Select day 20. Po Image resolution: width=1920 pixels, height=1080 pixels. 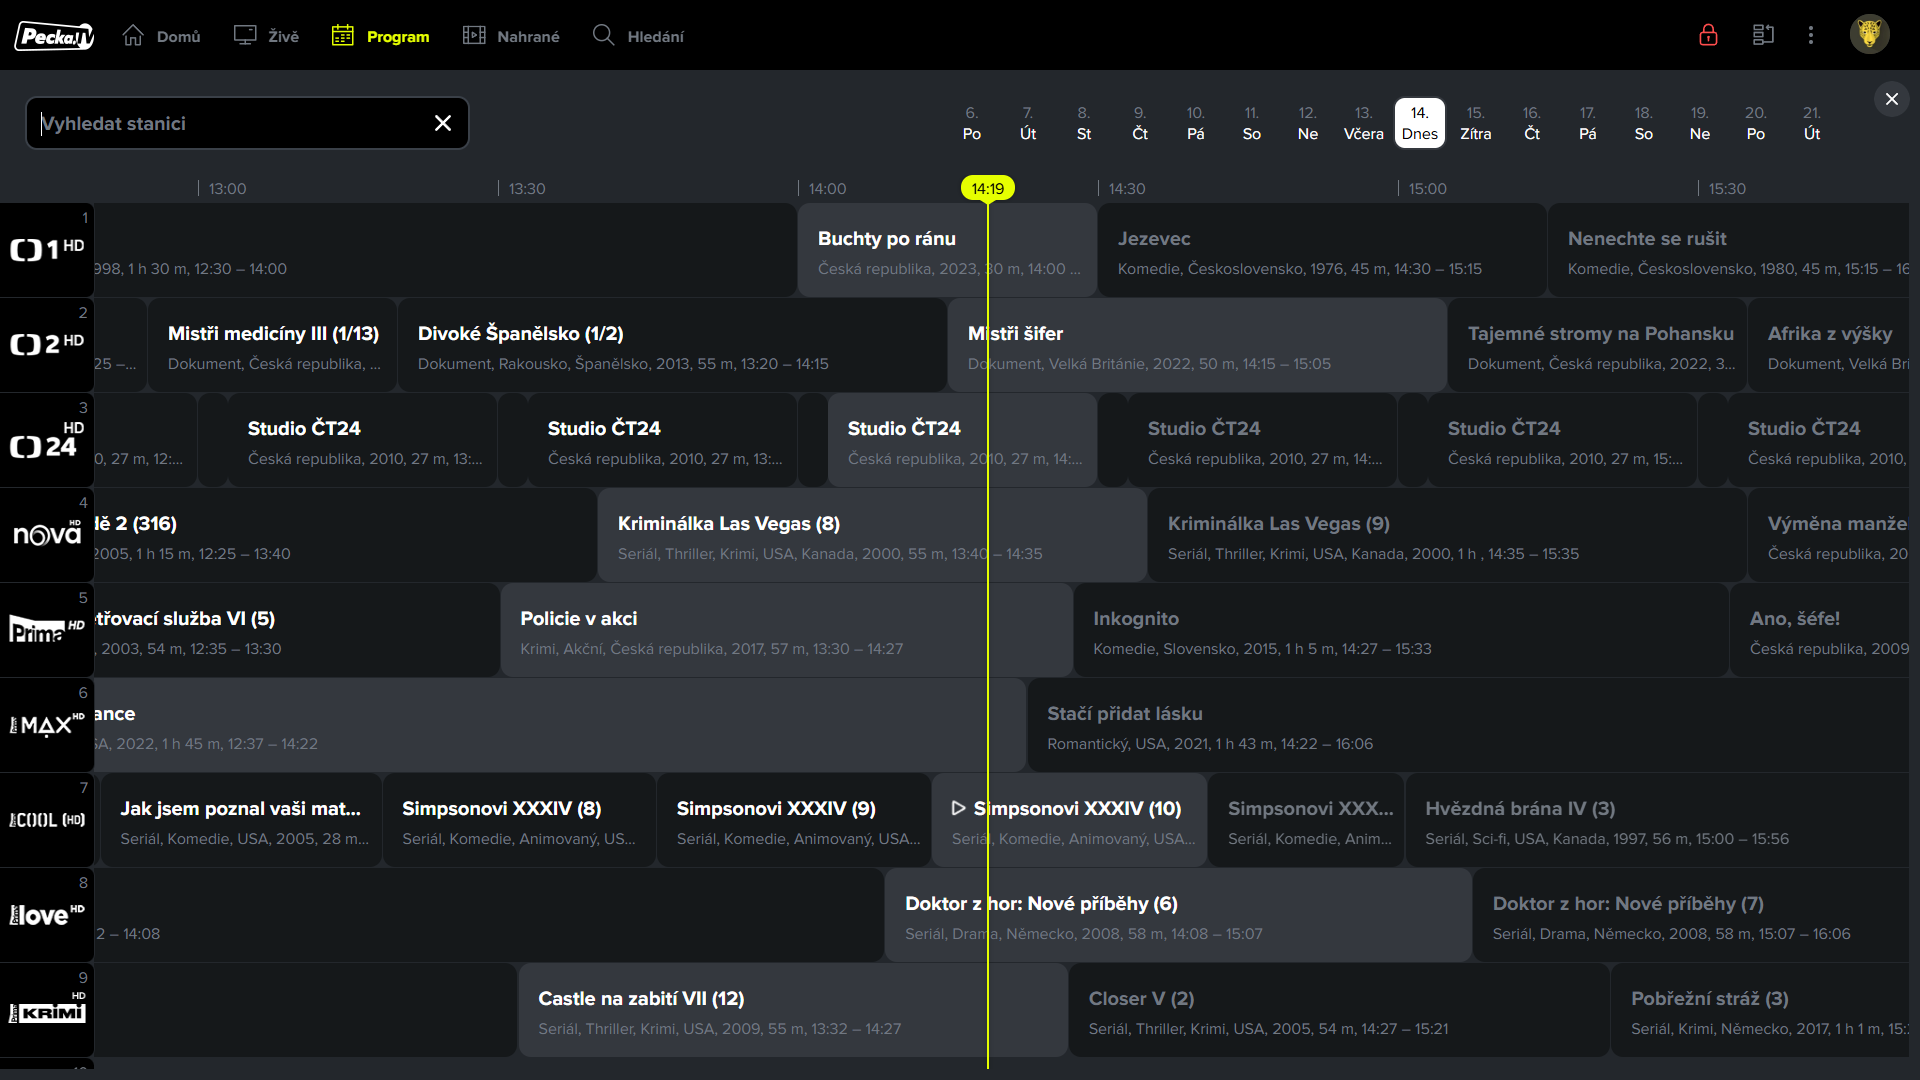[1756, 123]
